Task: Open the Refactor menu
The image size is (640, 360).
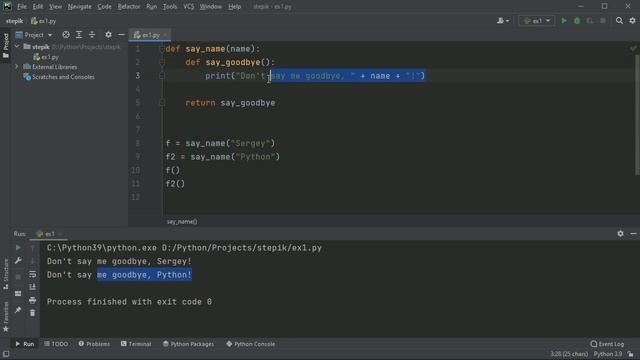Action: (x=129, y=7)
